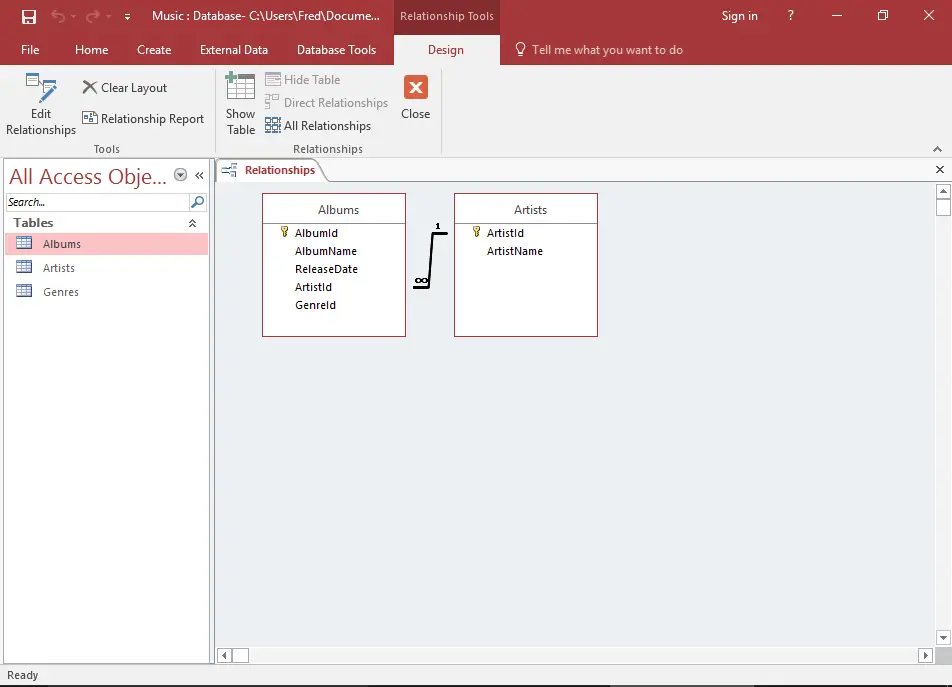Select the relationship line between tables

coord(432,258)
